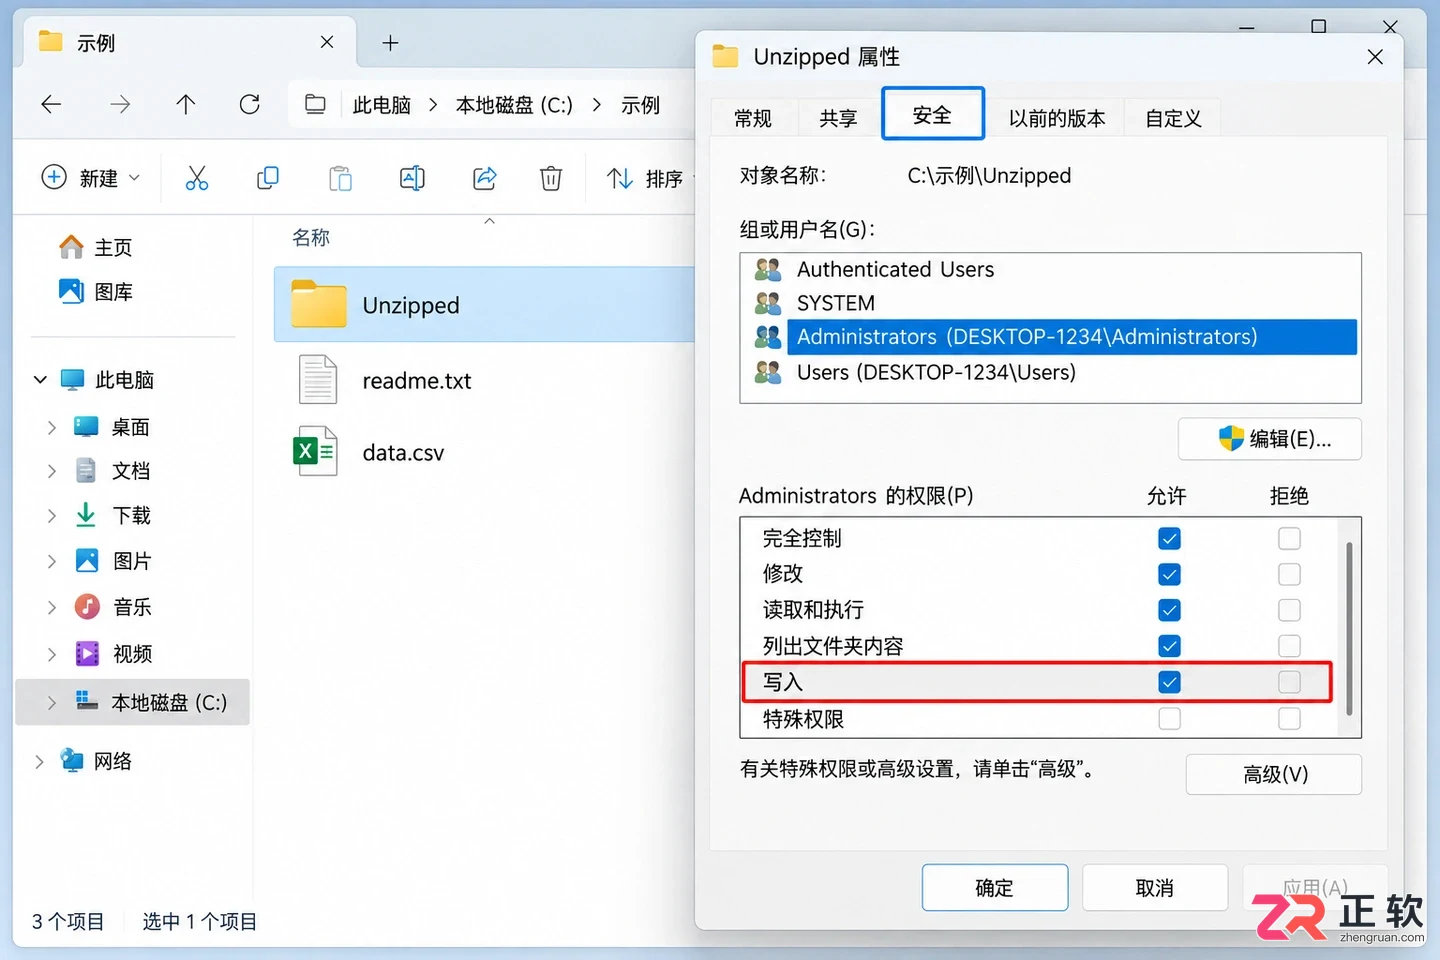Screen dimensions: 1440x960
Task: Refresh the Explorer folder view
Action: tap(250, 104)
